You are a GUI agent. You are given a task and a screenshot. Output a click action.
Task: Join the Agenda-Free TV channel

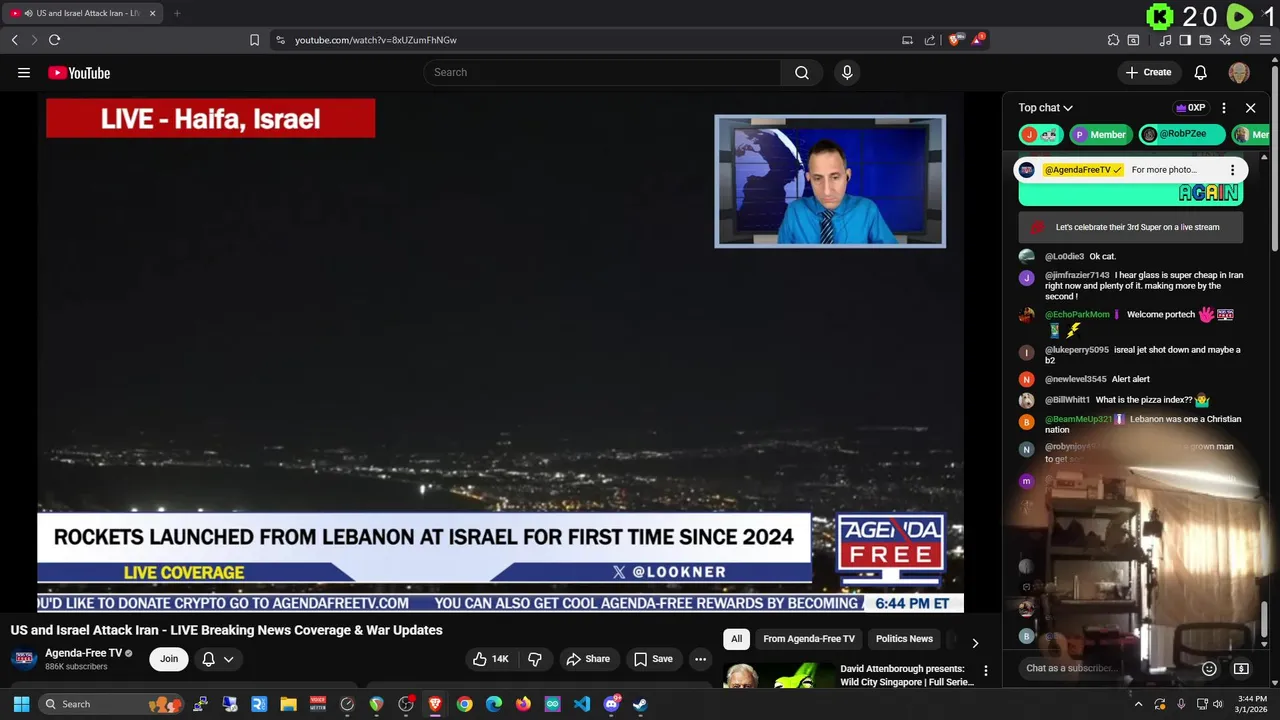coord(169,659)
